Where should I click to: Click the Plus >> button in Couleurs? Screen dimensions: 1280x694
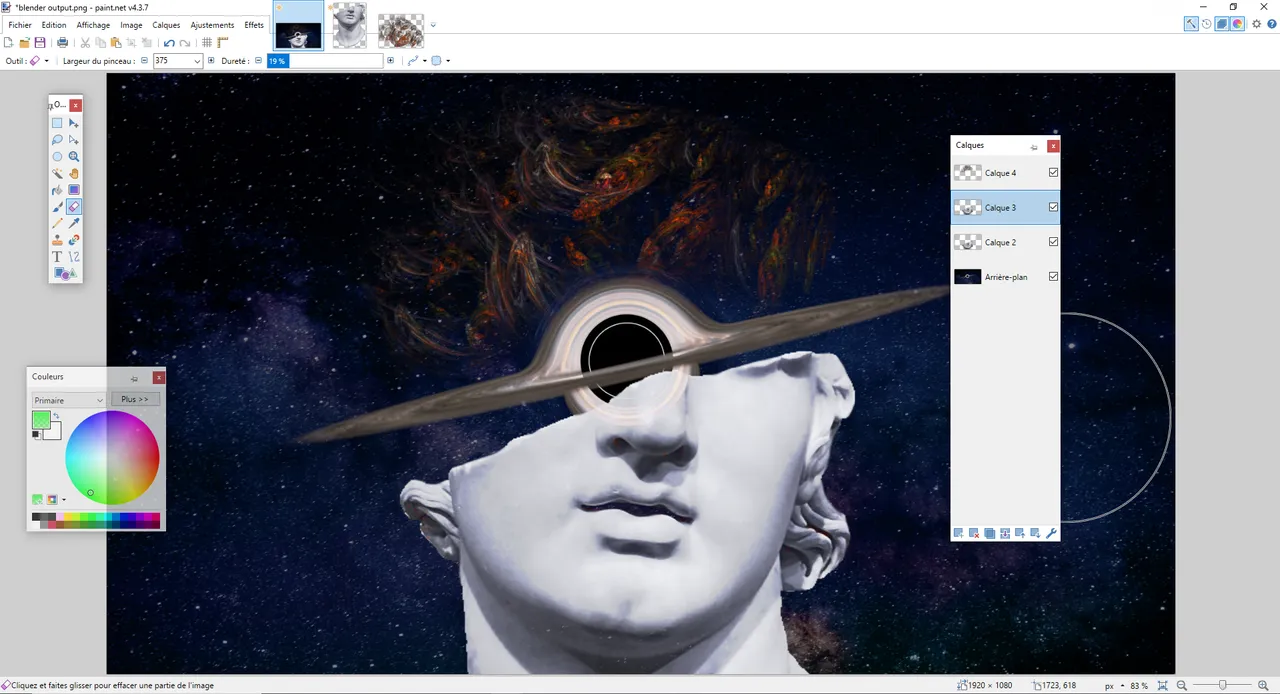pyautogui.click(x=135, y=400)
